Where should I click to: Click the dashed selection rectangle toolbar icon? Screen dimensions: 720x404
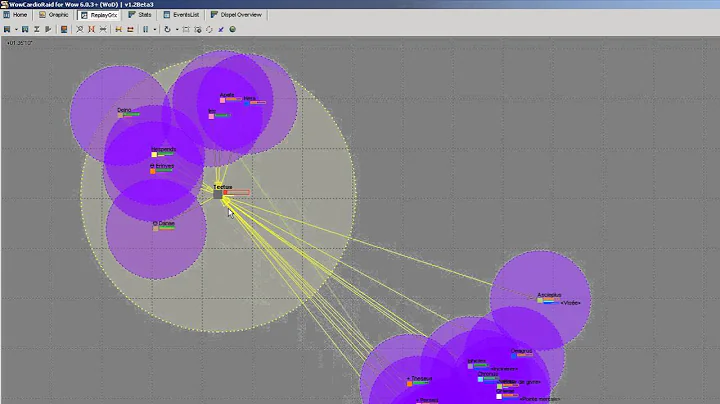coord(186,29)
